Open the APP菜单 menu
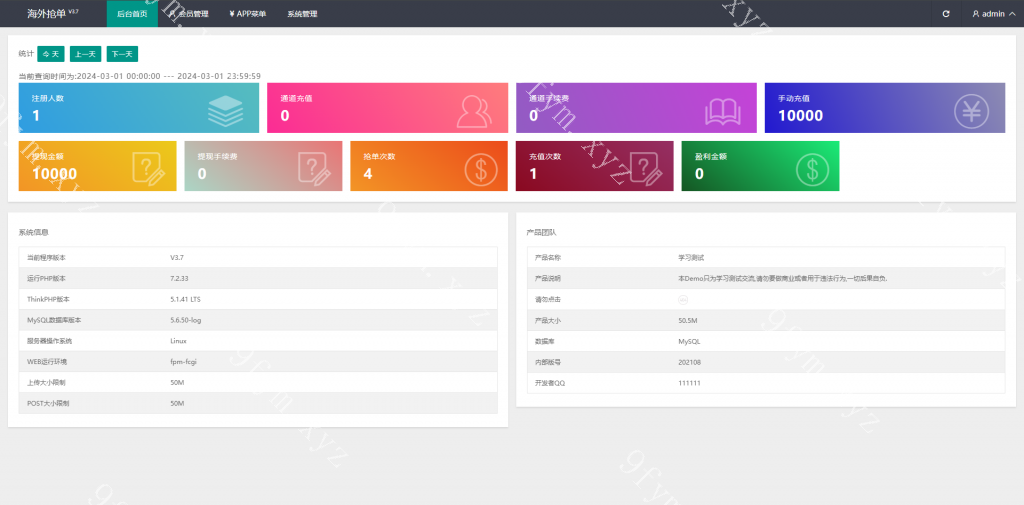The width and height of the screenshot is (1024, 505). (248, 14)
